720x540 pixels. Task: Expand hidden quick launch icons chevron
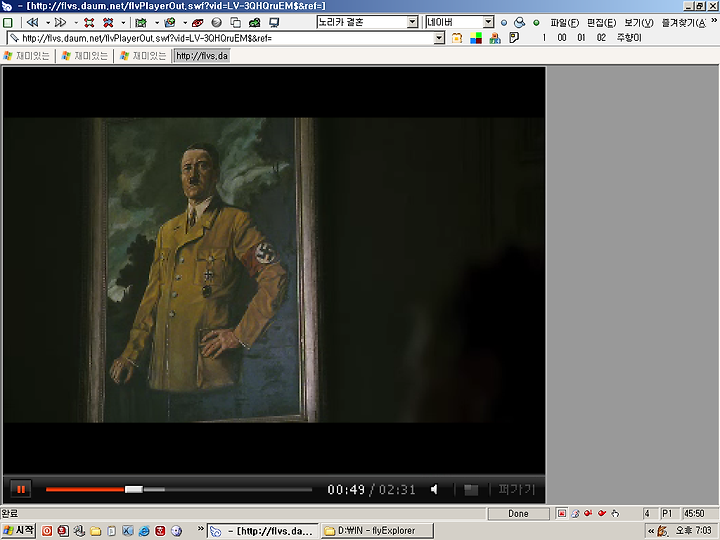click(x=200, y=529)
